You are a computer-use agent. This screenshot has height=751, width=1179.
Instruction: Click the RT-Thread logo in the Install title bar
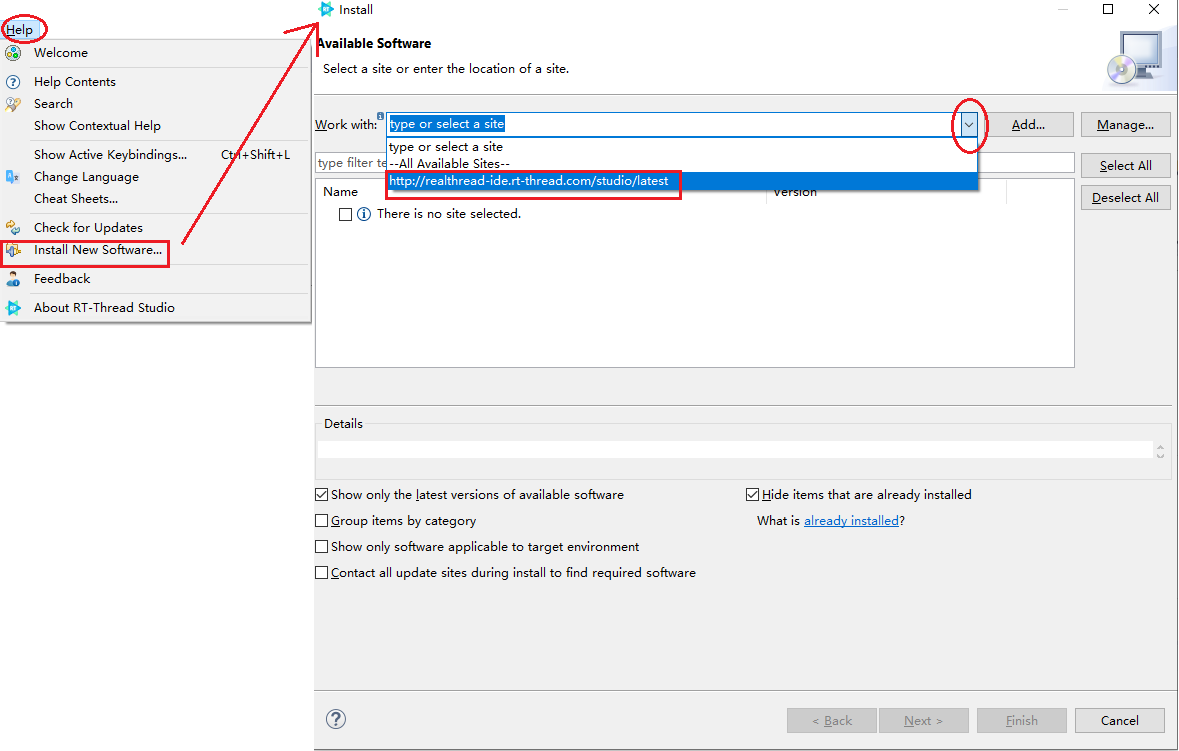[326, 9]
